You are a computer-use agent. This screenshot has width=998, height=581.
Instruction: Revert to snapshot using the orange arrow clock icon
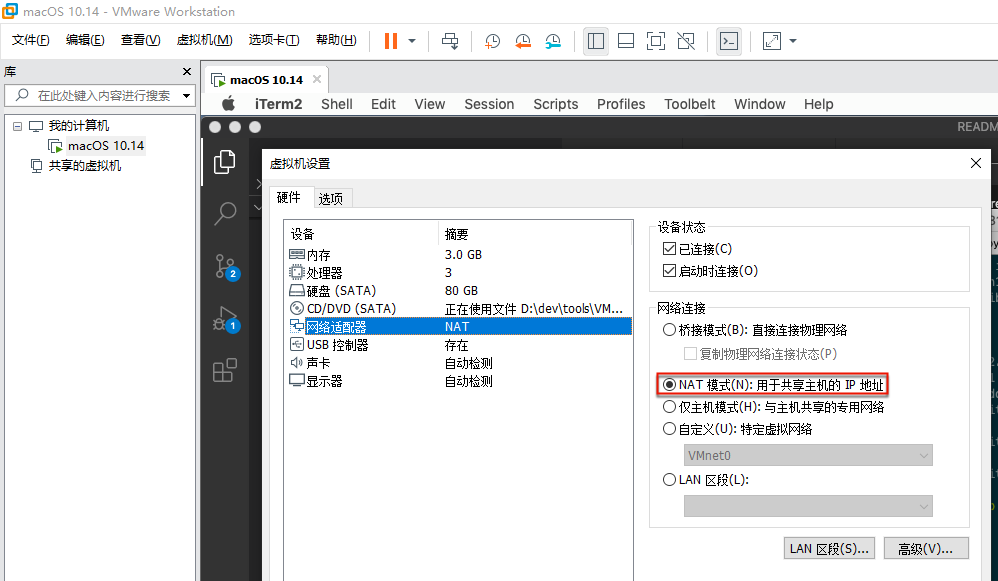(523, 41)
